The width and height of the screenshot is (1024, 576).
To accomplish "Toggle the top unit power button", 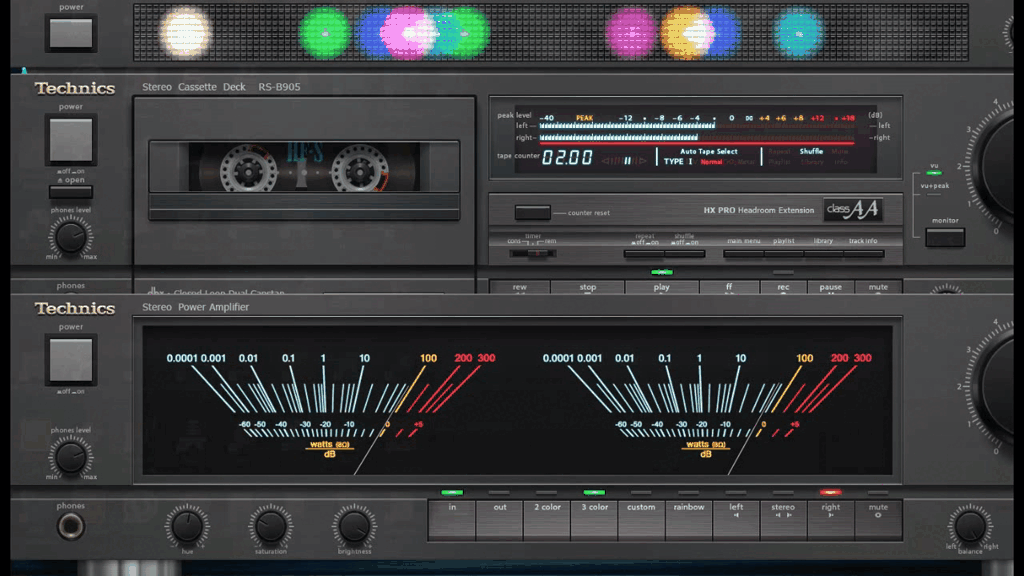I will pos(71,33).
